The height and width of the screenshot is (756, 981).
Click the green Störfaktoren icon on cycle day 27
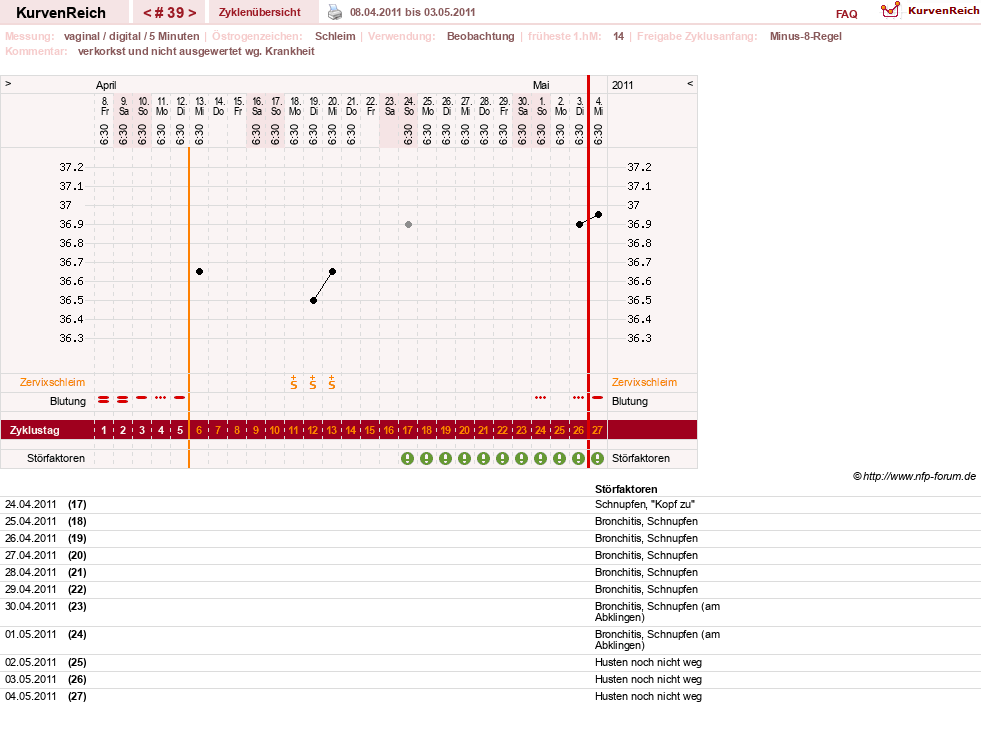[x=597, y=459]
